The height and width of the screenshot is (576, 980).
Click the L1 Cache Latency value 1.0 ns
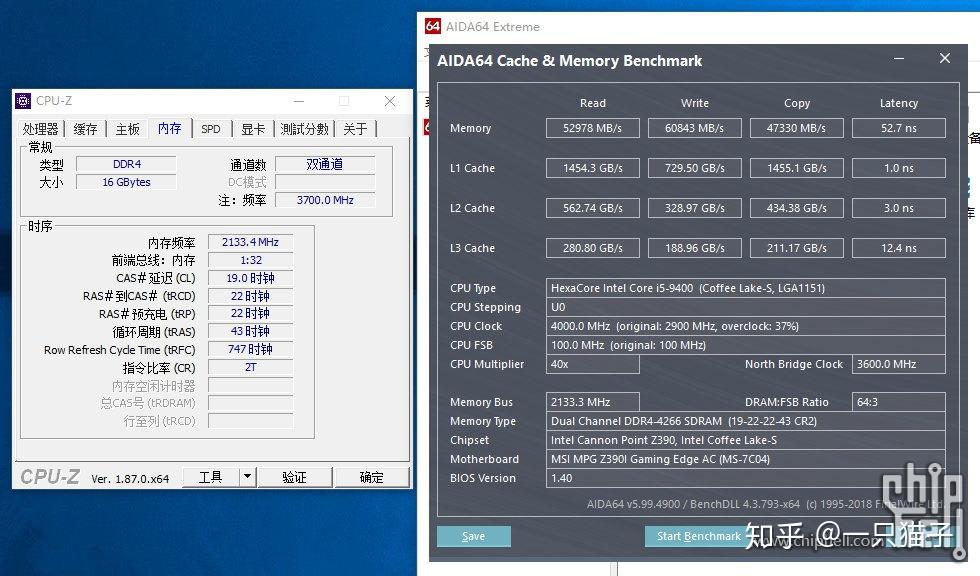pyautogui.click(x=899, y=168)
